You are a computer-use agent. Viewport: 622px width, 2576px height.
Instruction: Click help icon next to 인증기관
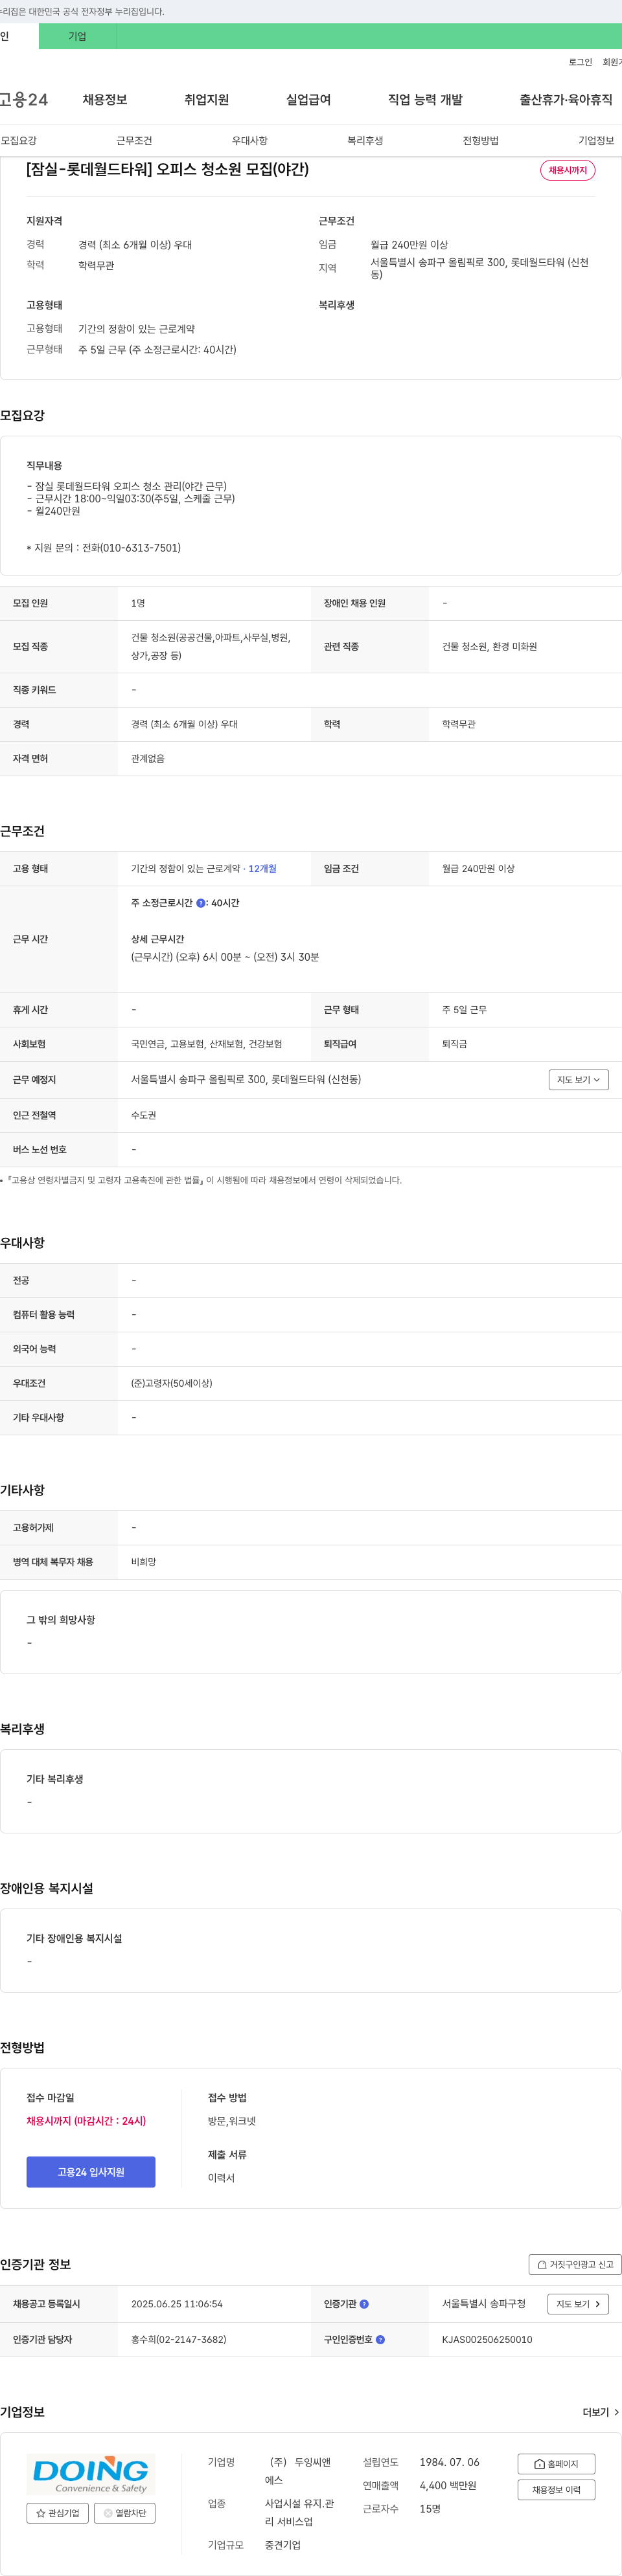tap(364, 2304)
